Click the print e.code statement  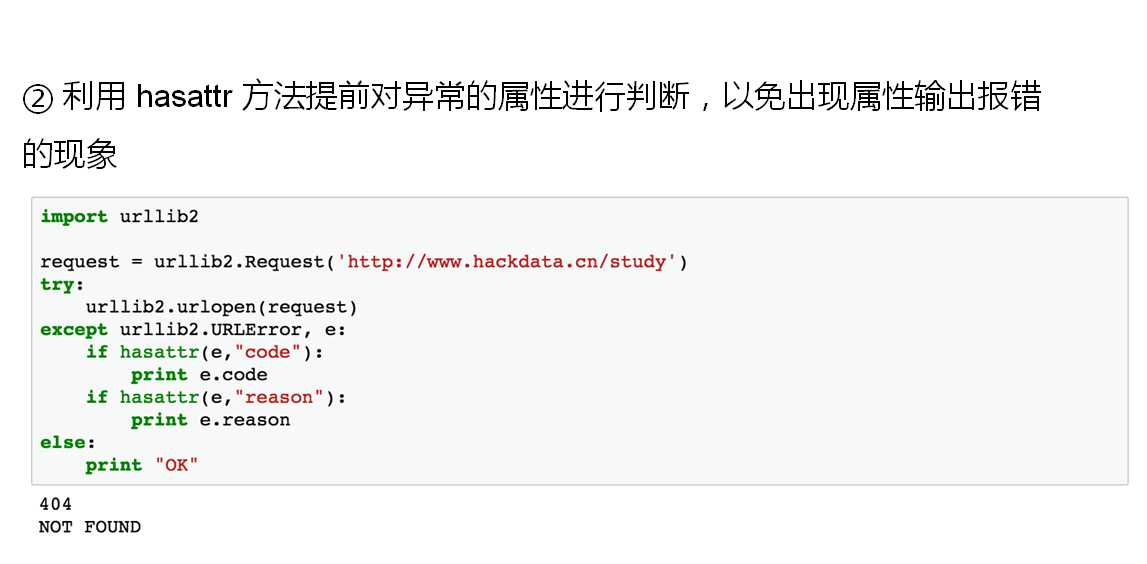(x=199, y=375)
